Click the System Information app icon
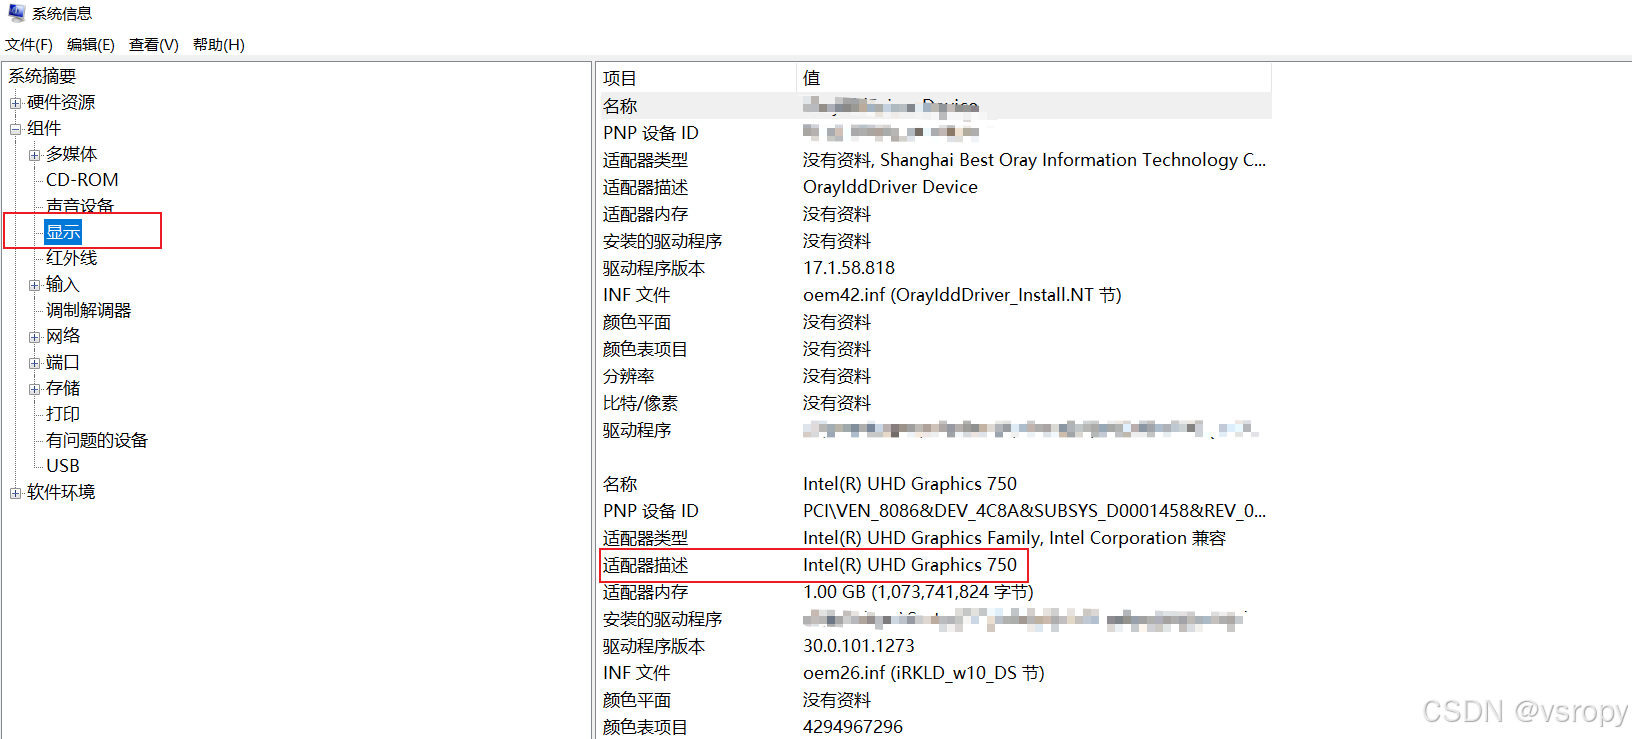This screenshot has width=1632, height=739. [16, 13]
